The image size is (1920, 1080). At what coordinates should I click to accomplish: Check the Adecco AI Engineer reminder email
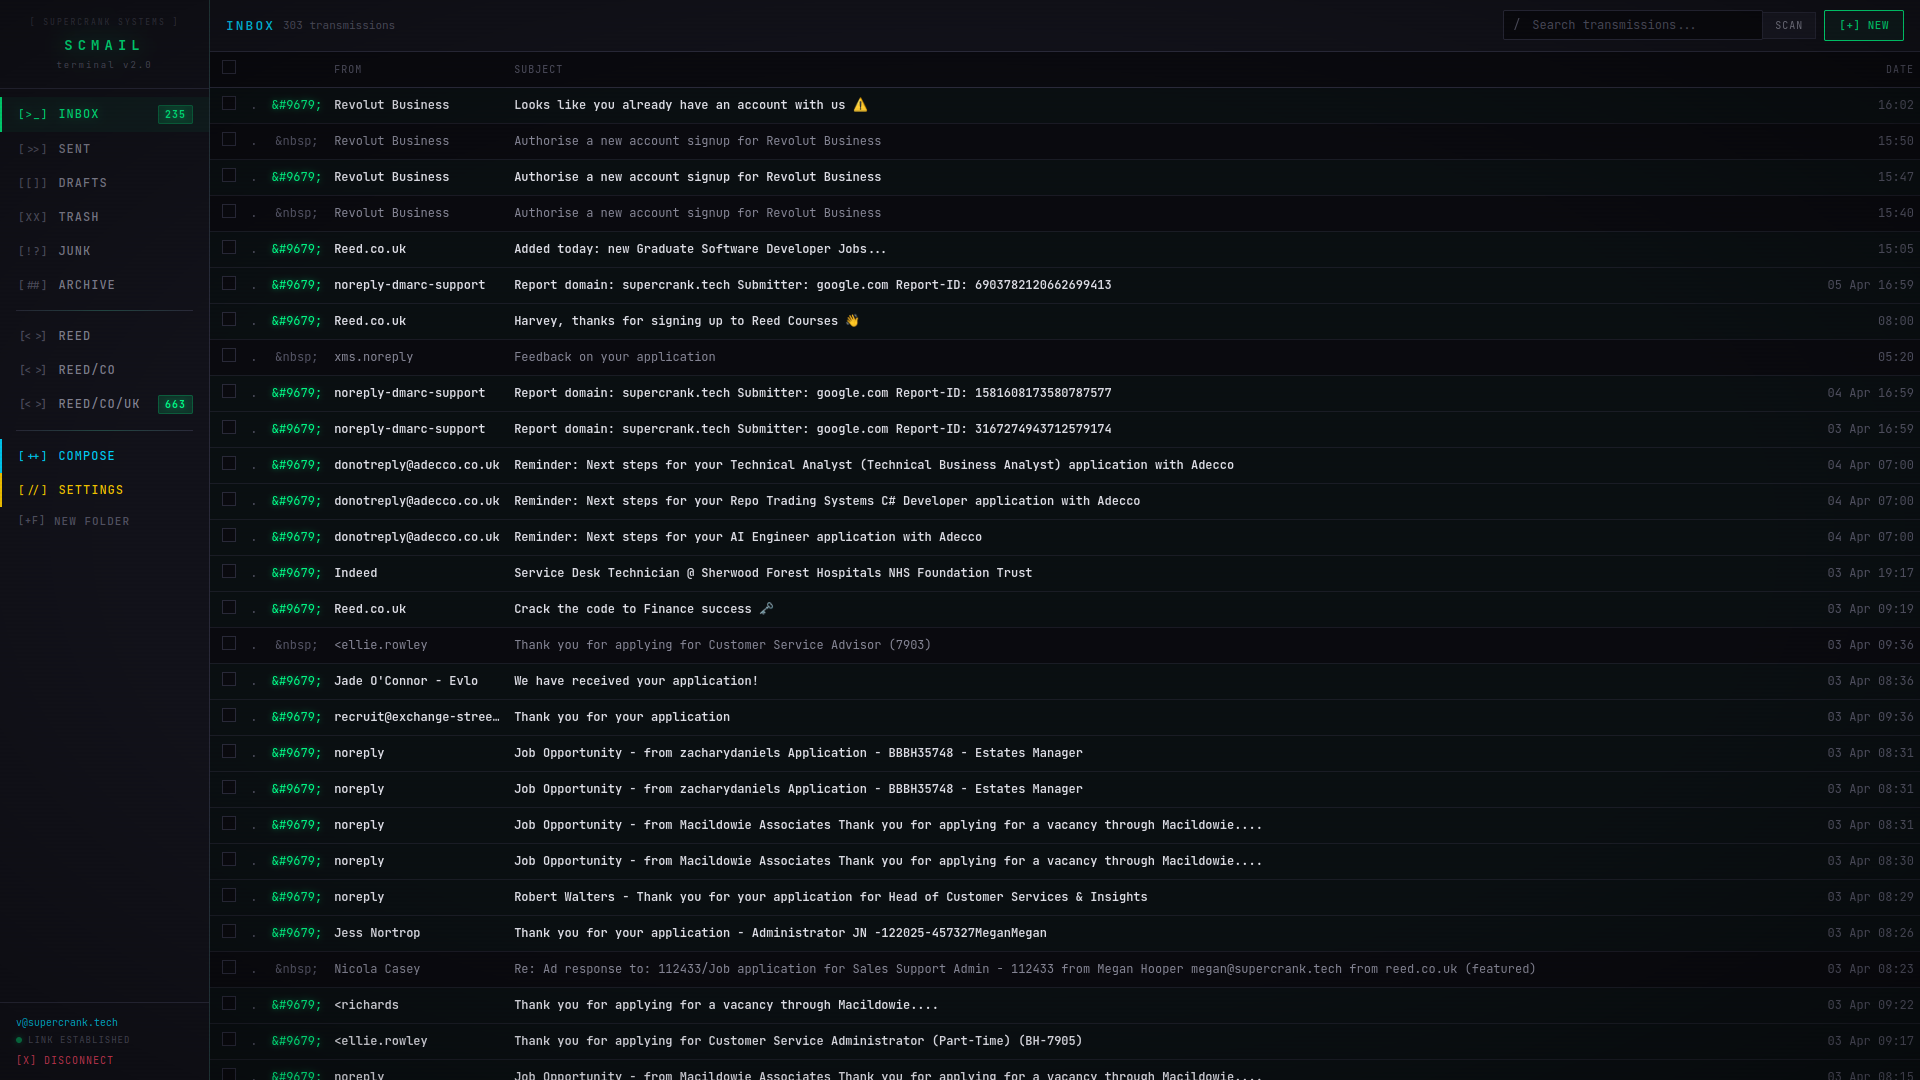click(x=229, y=535)
